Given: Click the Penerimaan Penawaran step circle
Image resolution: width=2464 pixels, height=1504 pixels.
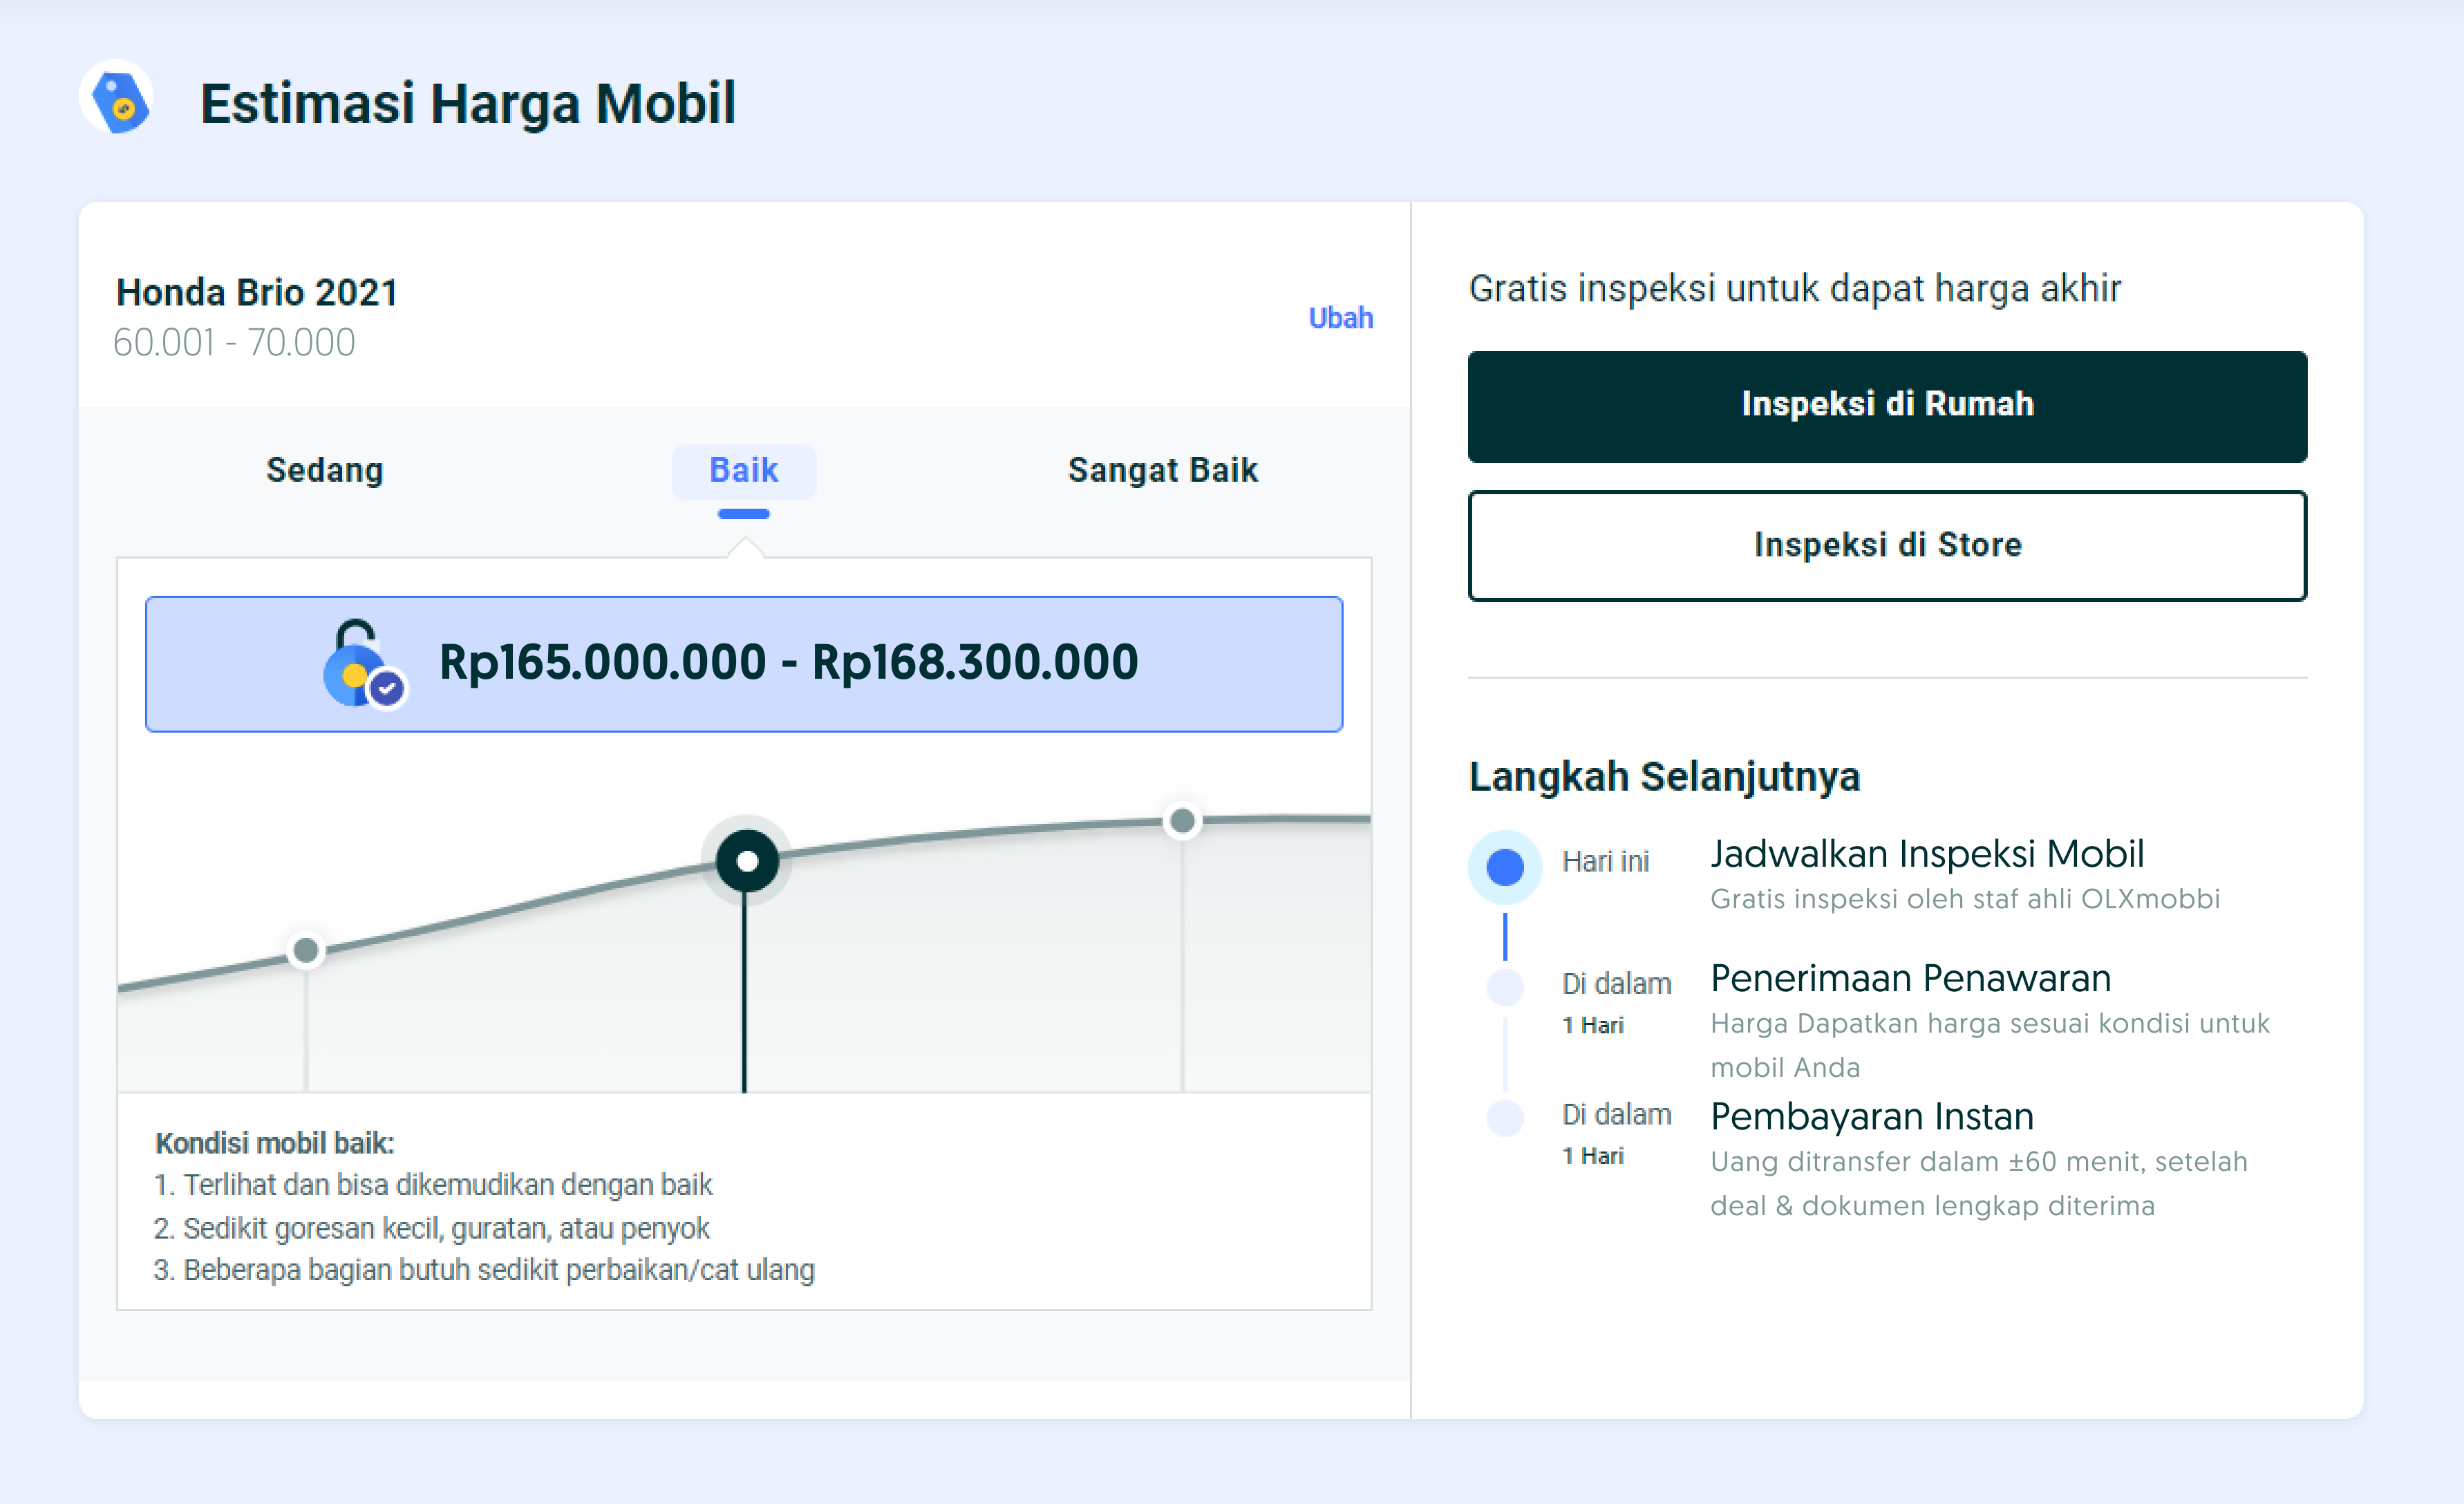Looking at the screenshot, I should 1504,987.
